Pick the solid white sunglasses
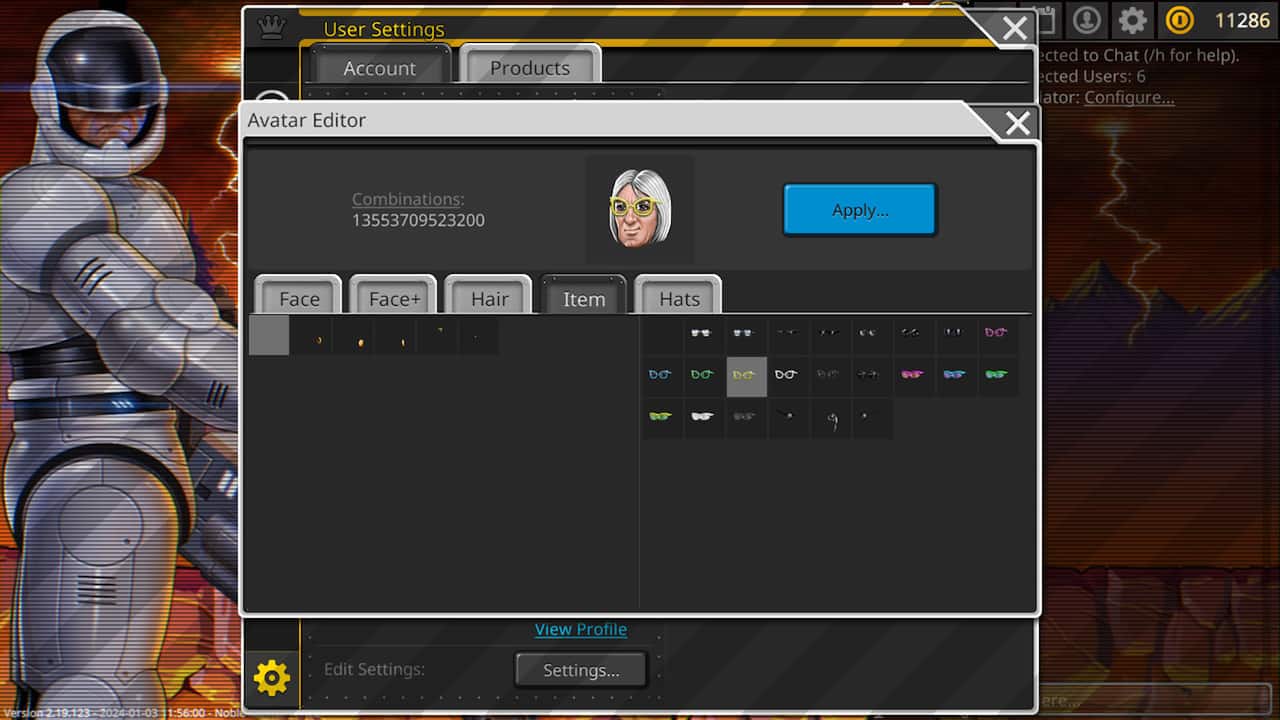Image resolution: width=1280 pixels, height=720 pixels. [703, 418]
